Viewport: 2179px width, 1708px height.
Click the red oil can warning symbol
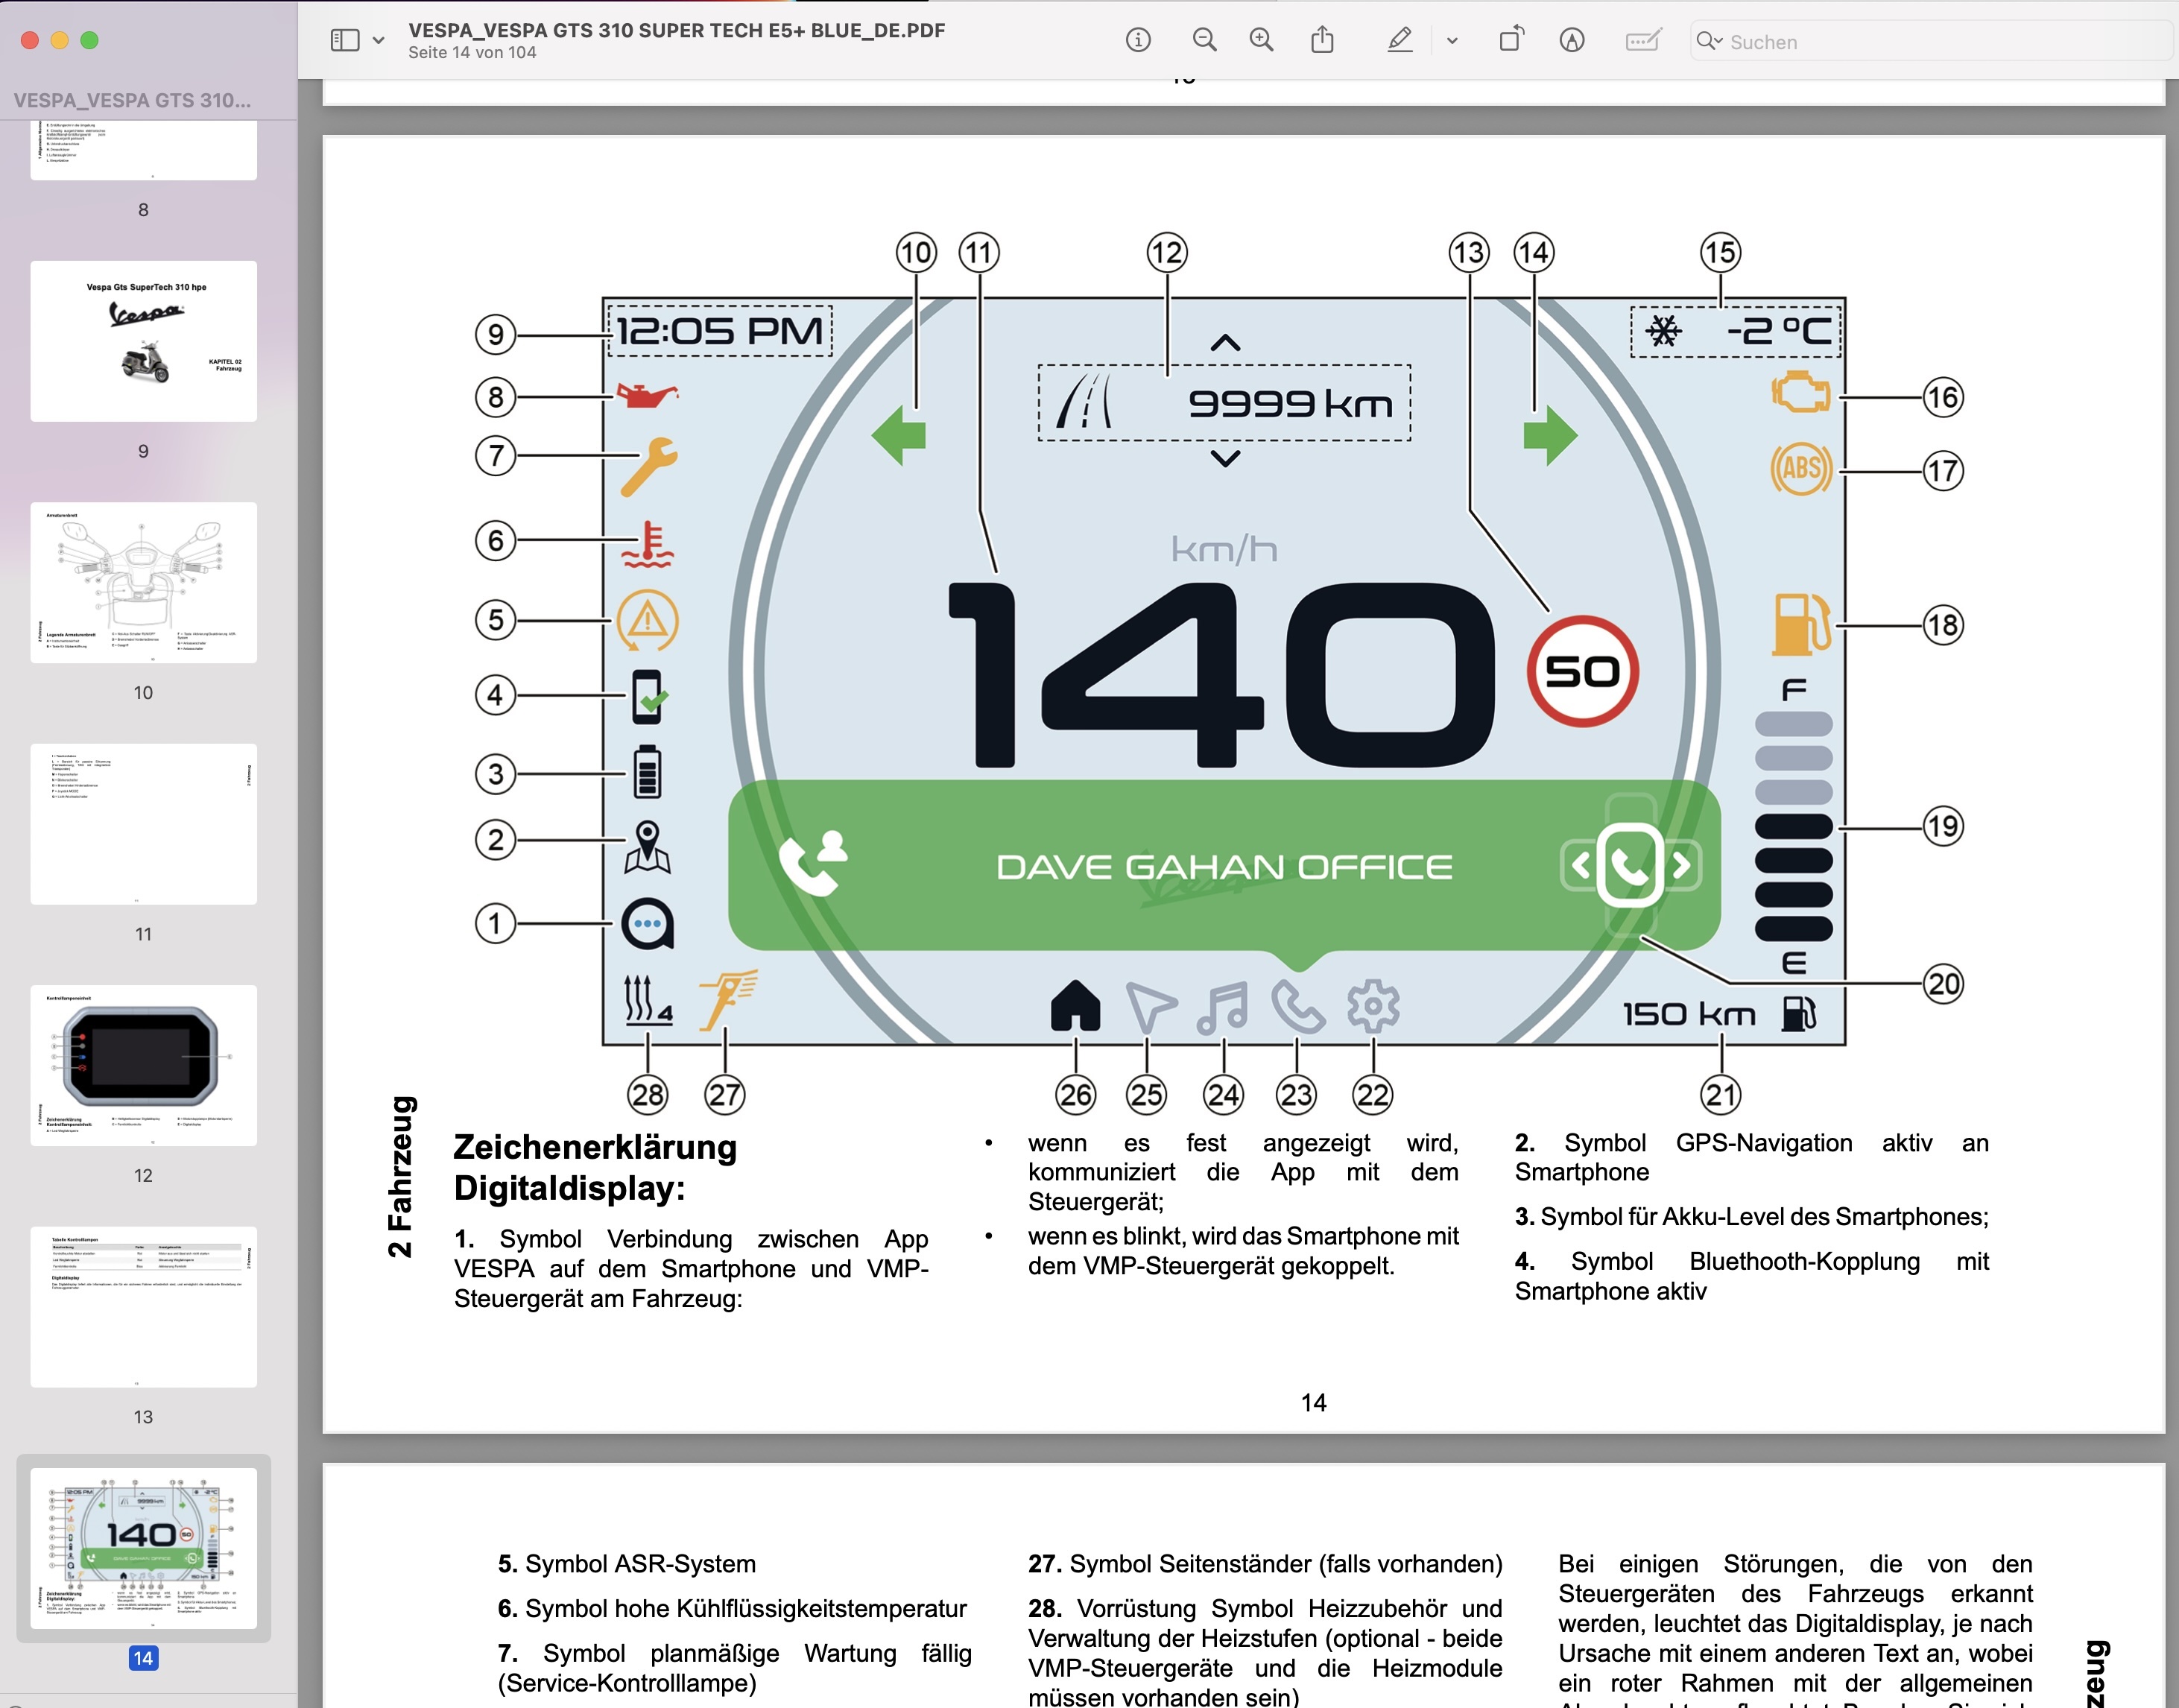click(648, 395)
